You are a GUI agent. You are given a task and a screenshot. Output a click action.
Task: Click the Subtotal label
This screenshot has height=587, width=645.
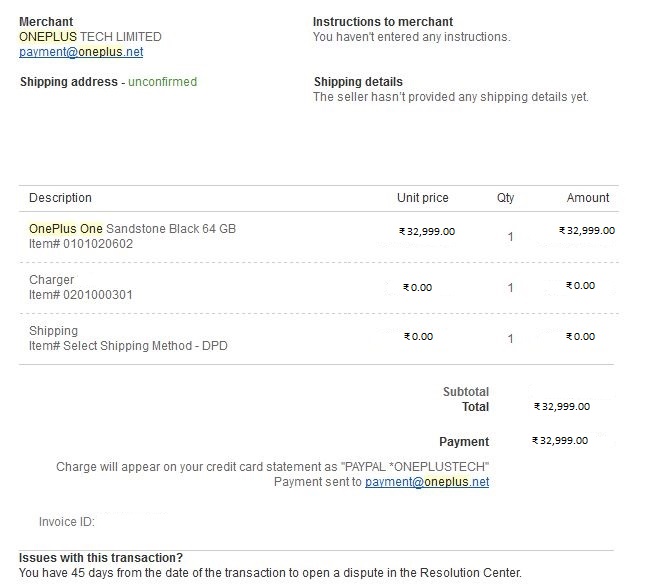(466, 392)
